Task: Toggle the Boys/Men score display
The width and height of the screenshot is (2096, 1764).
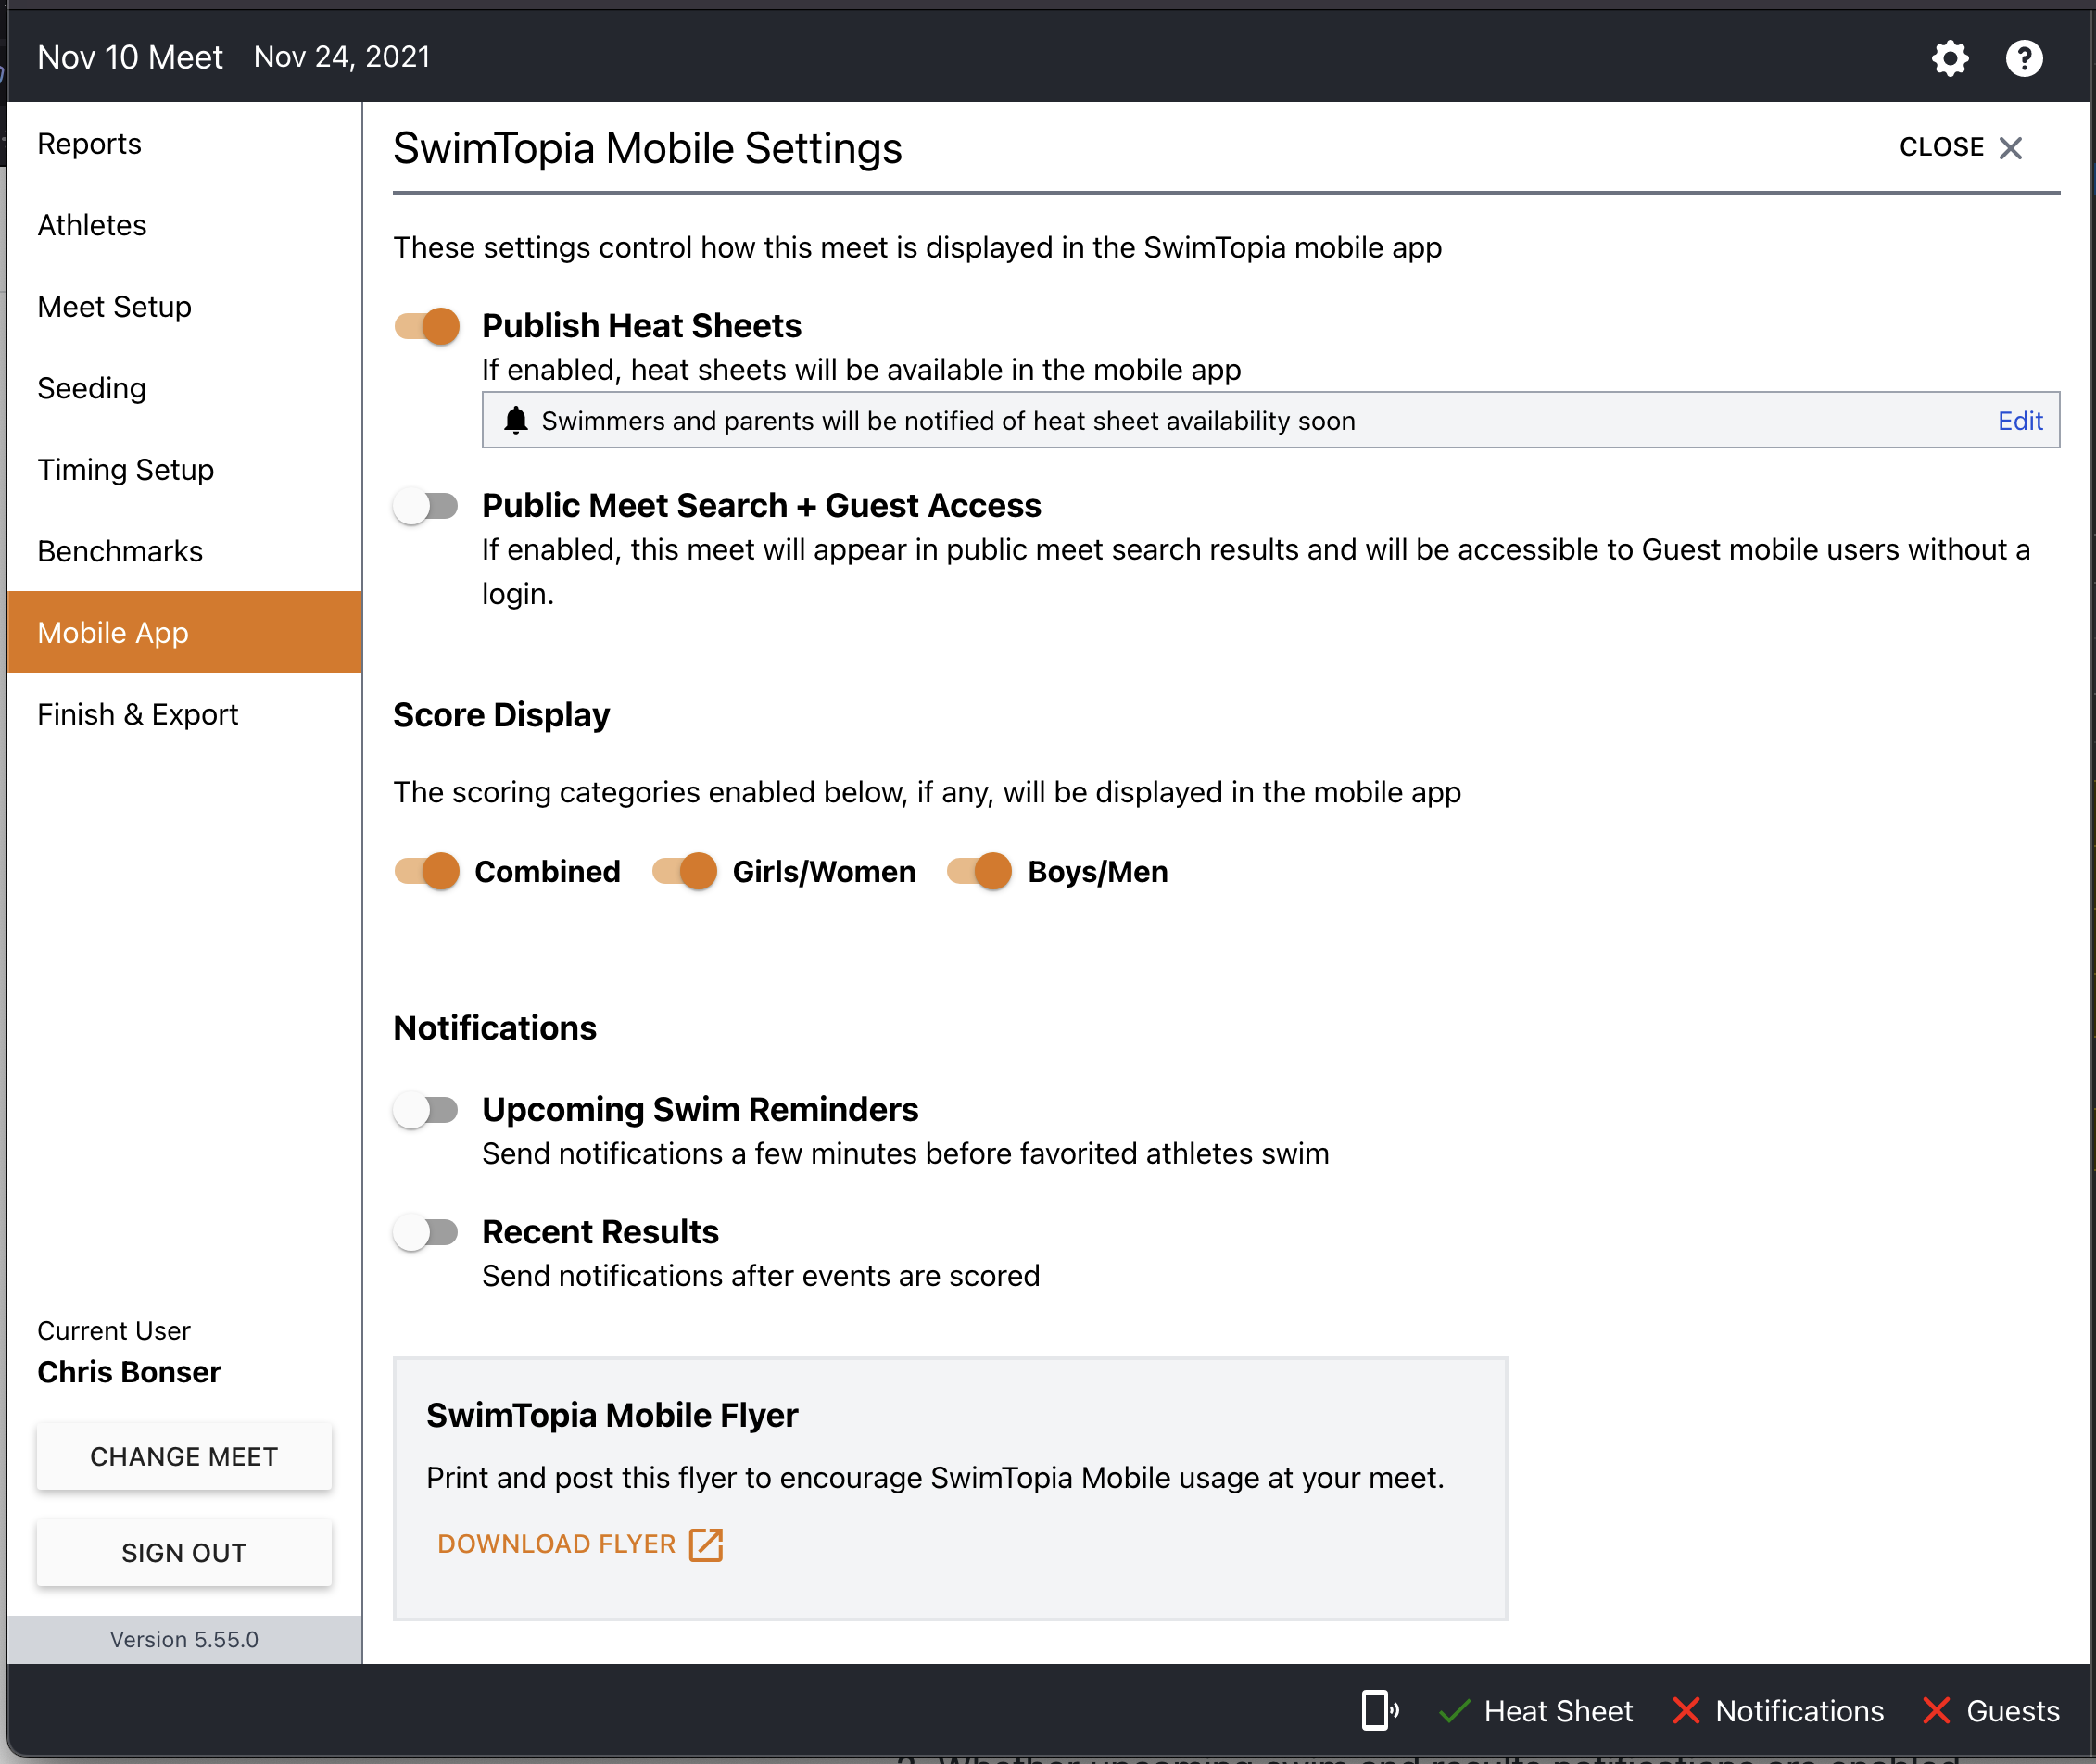Action: click(x=980, y=871)
